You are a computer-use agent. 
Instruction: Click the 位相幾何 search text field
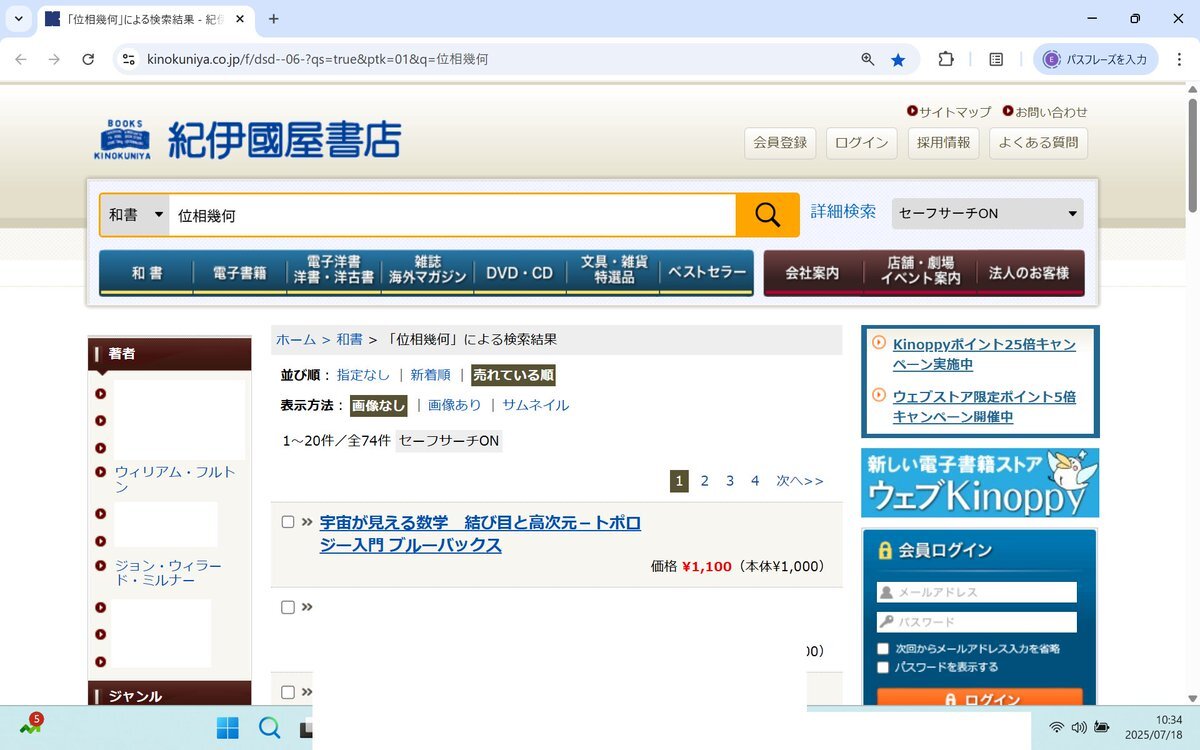pos(452,215)
